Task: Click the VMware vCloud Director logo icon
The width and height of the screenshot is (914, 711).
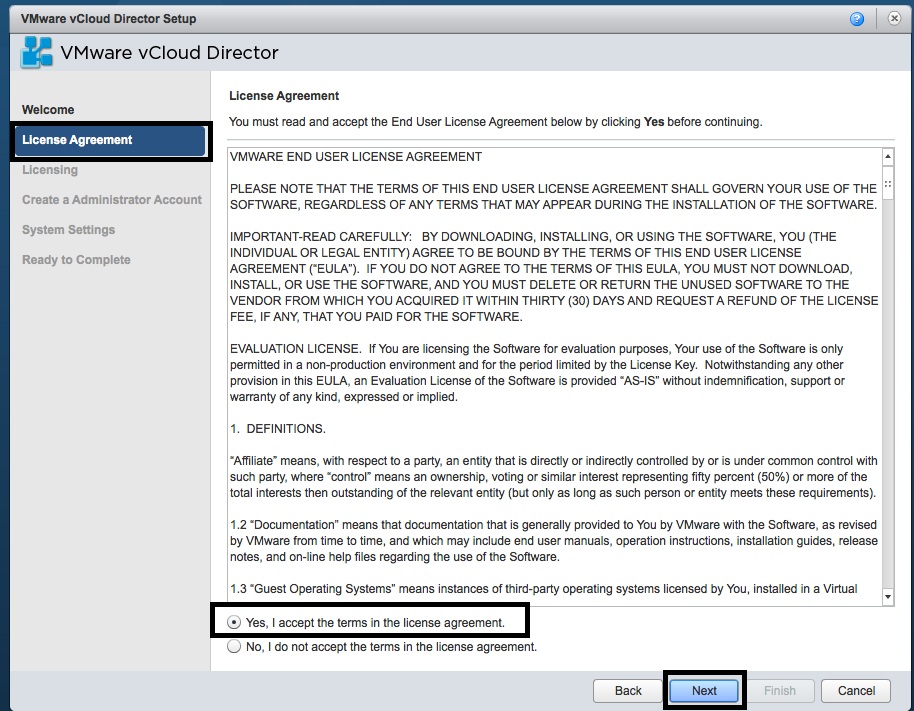Action: click(x=37, y=53)
